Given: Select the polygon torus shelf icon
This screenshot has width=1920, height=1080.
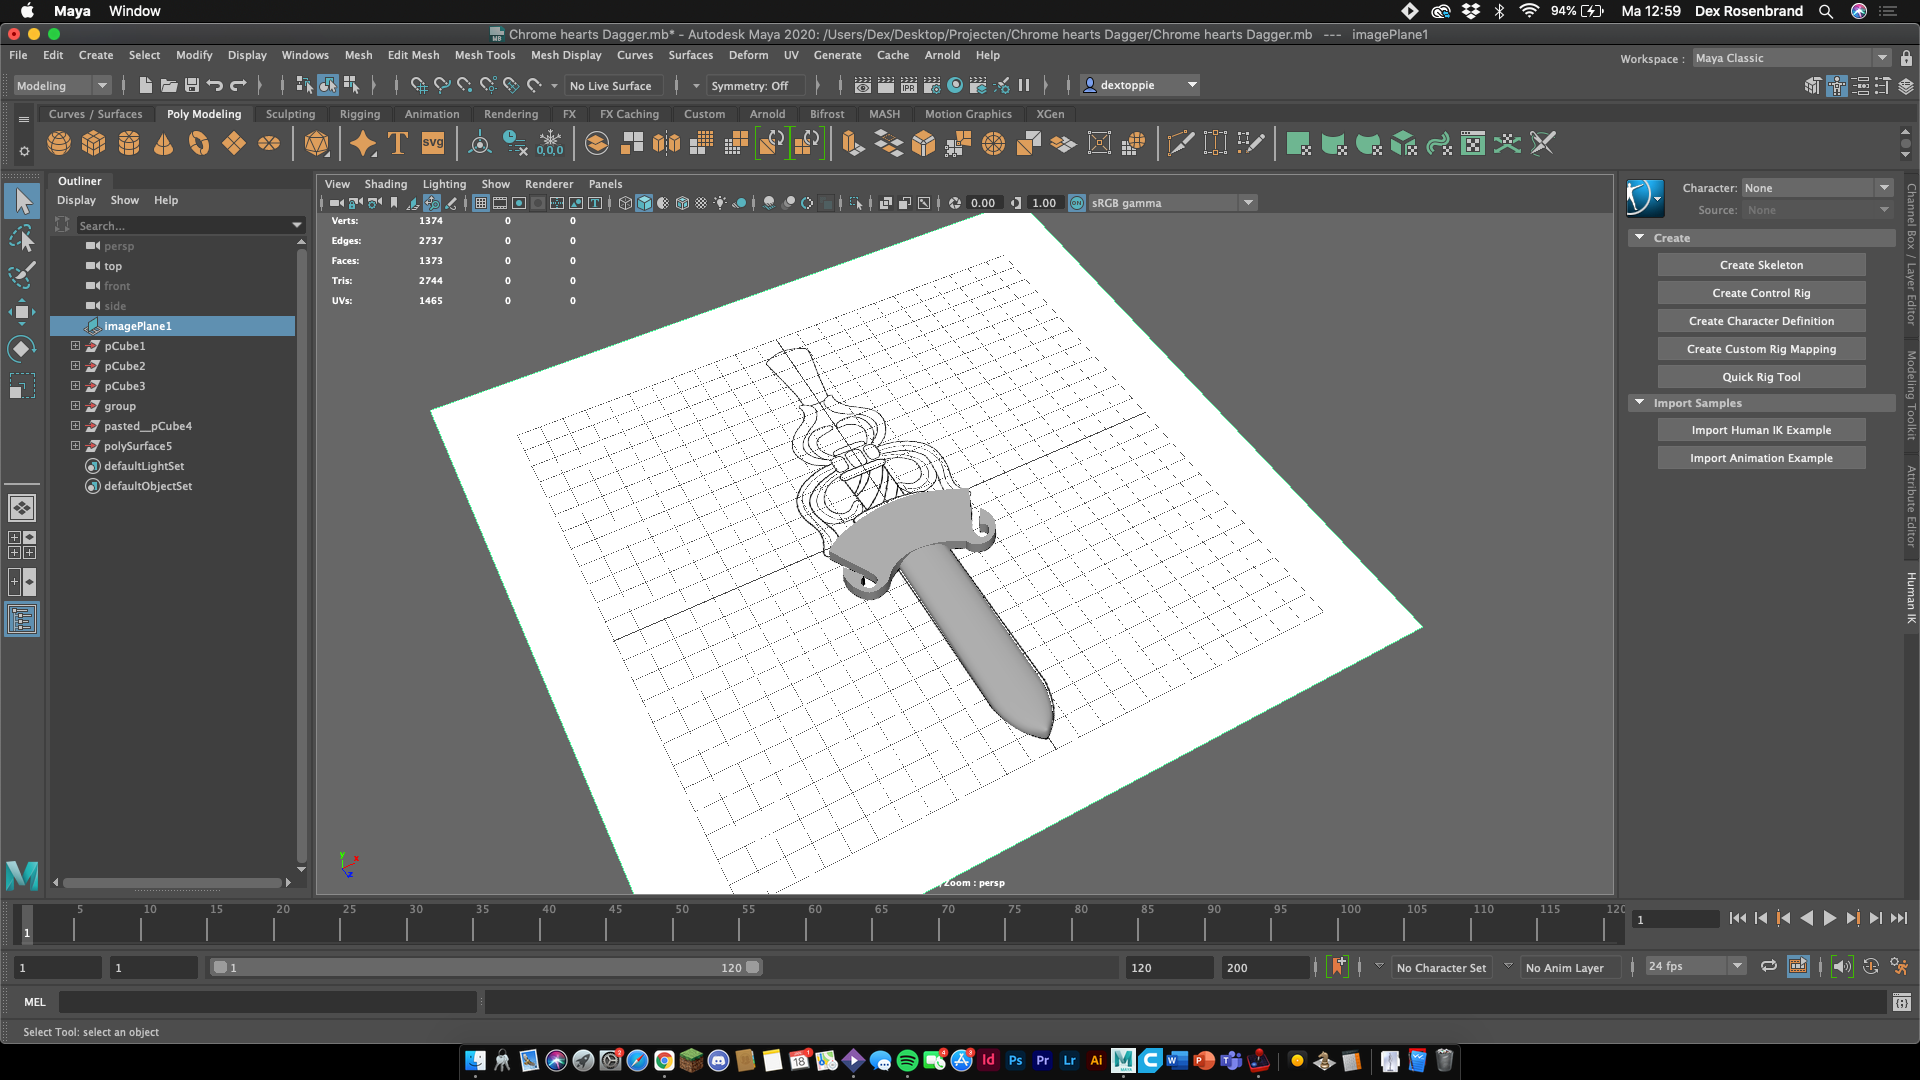Looking at the screenshot, I should tap(199, 144).
